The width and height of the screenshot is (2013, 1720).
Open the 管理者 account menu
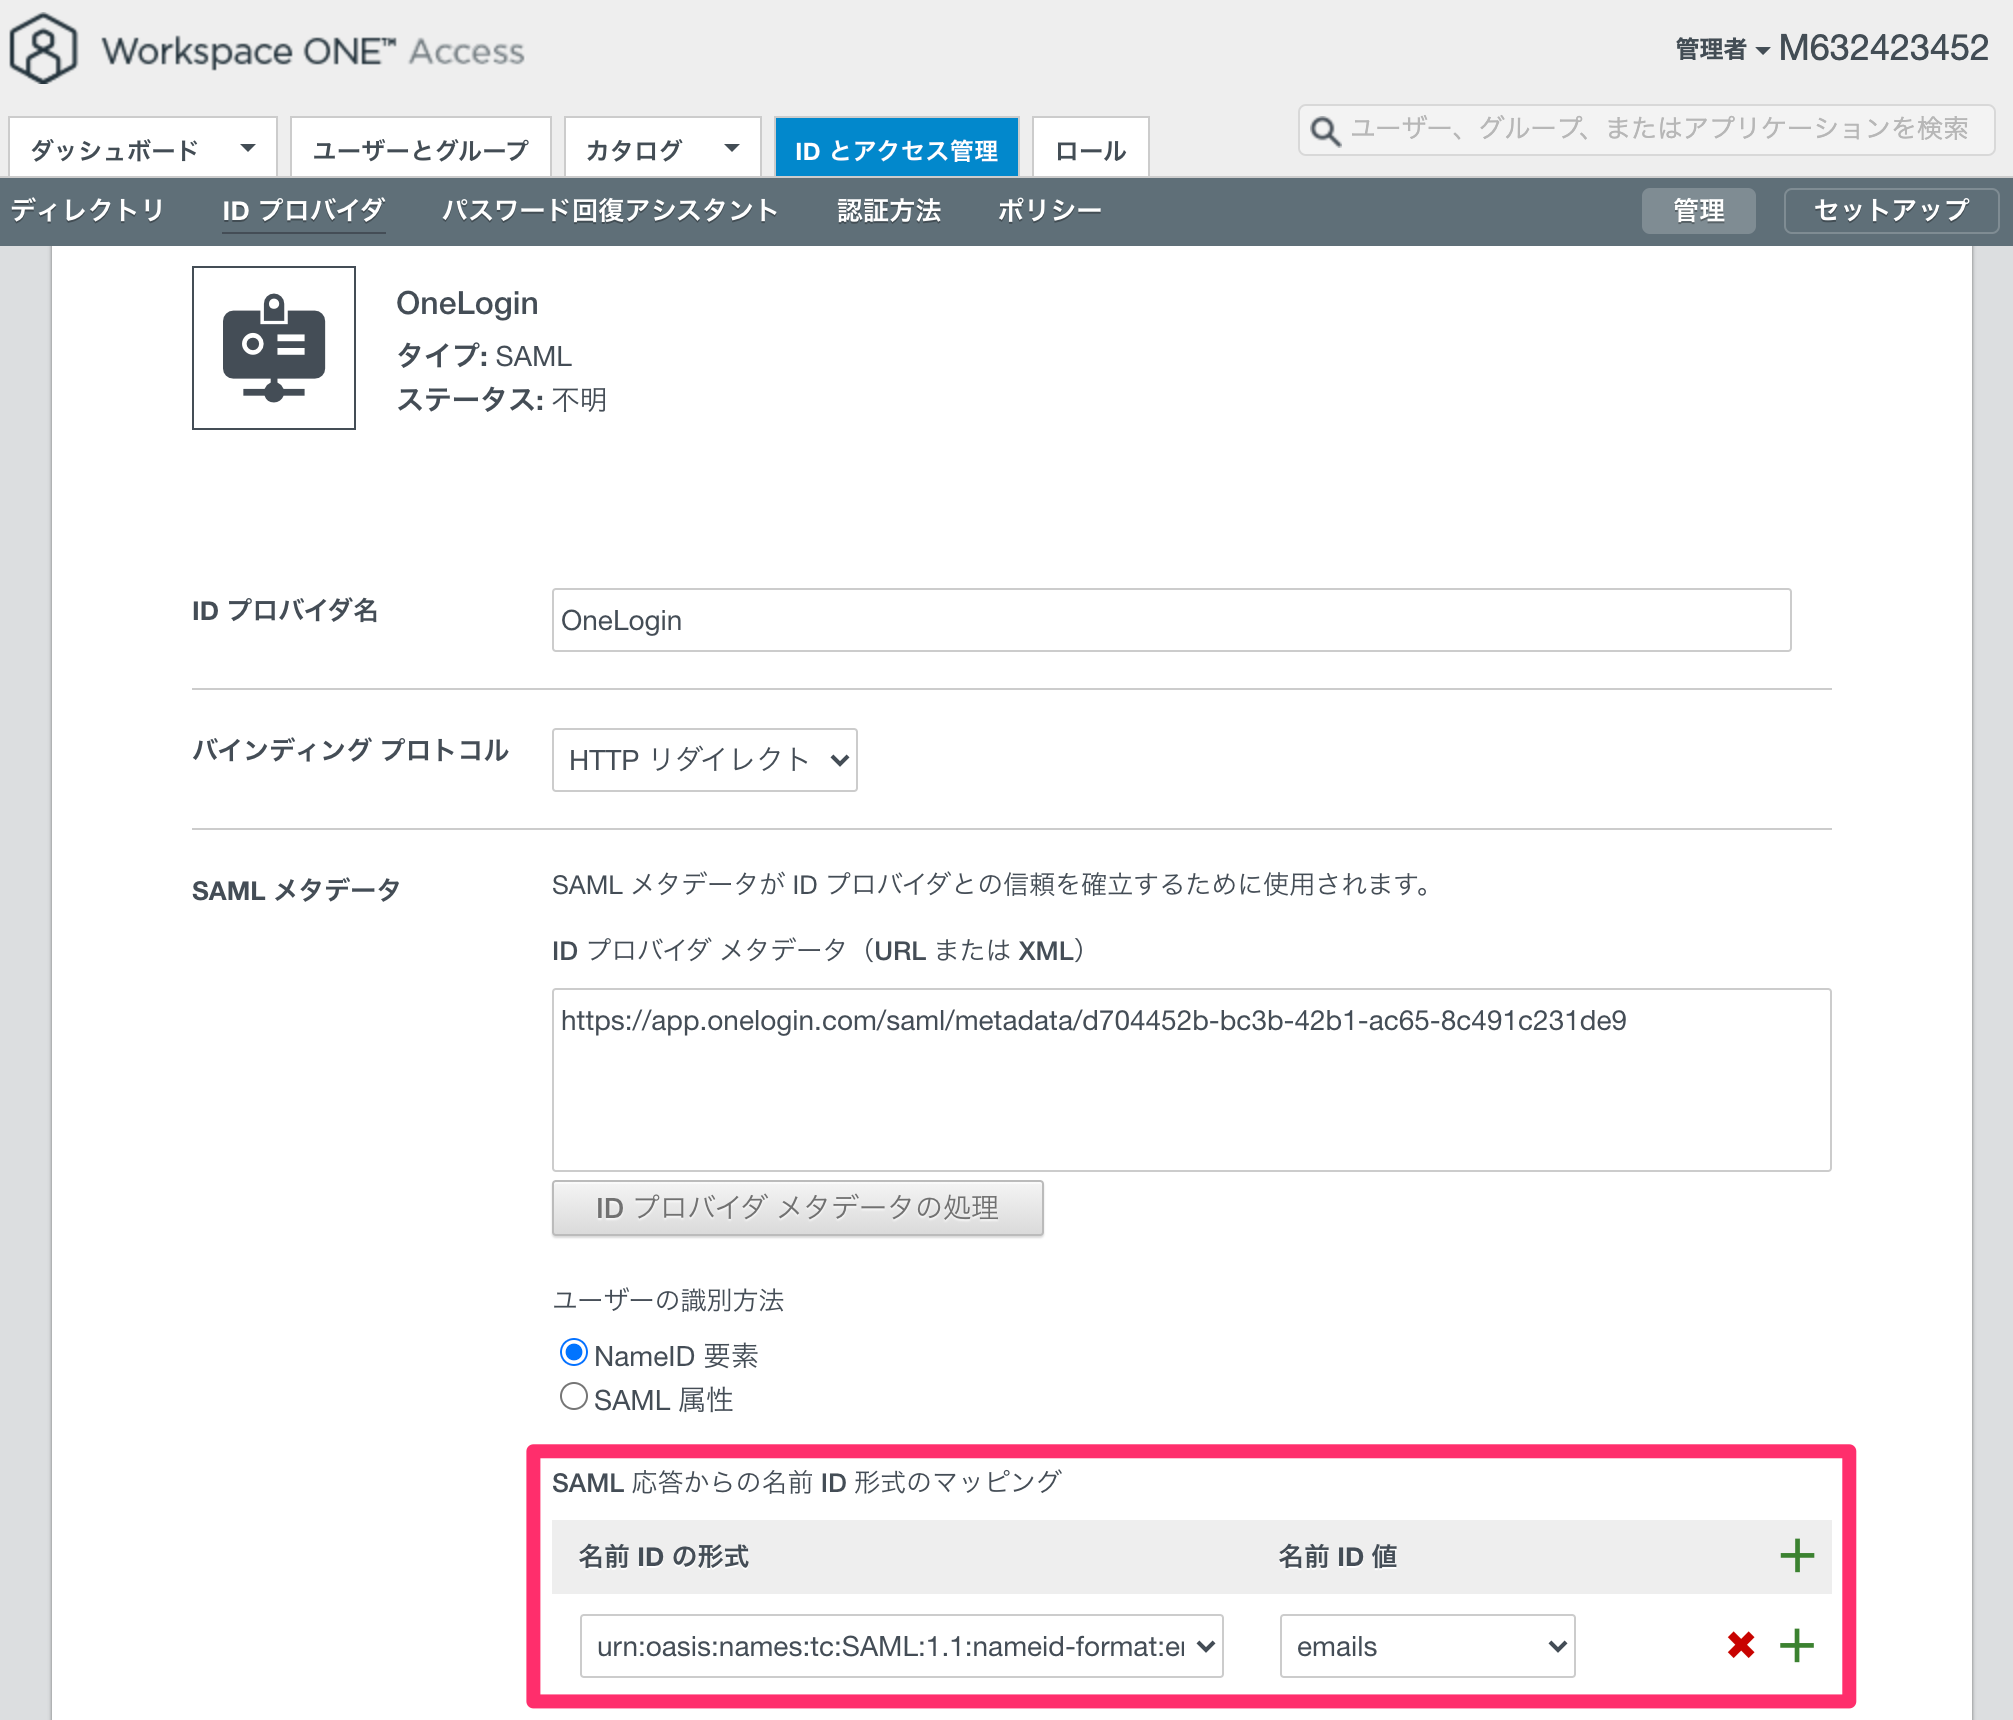click(1722, 49)
